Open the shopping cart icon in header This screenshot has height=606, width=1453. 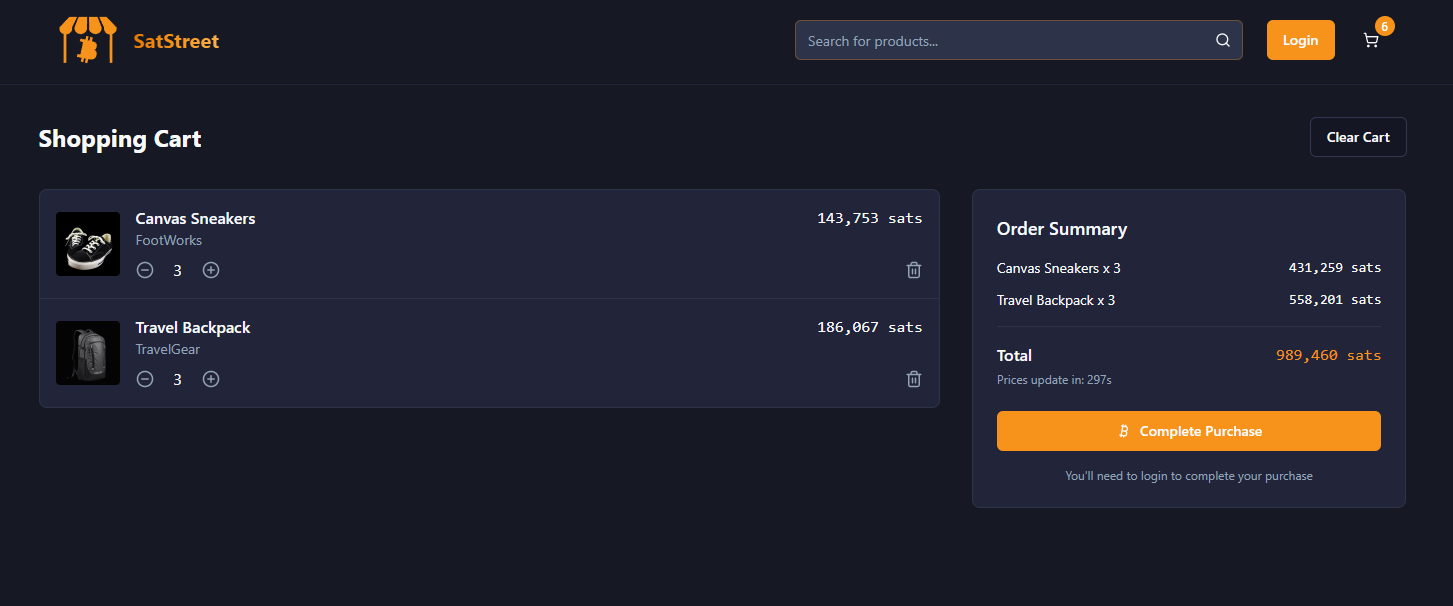[x=1370, y=41]
